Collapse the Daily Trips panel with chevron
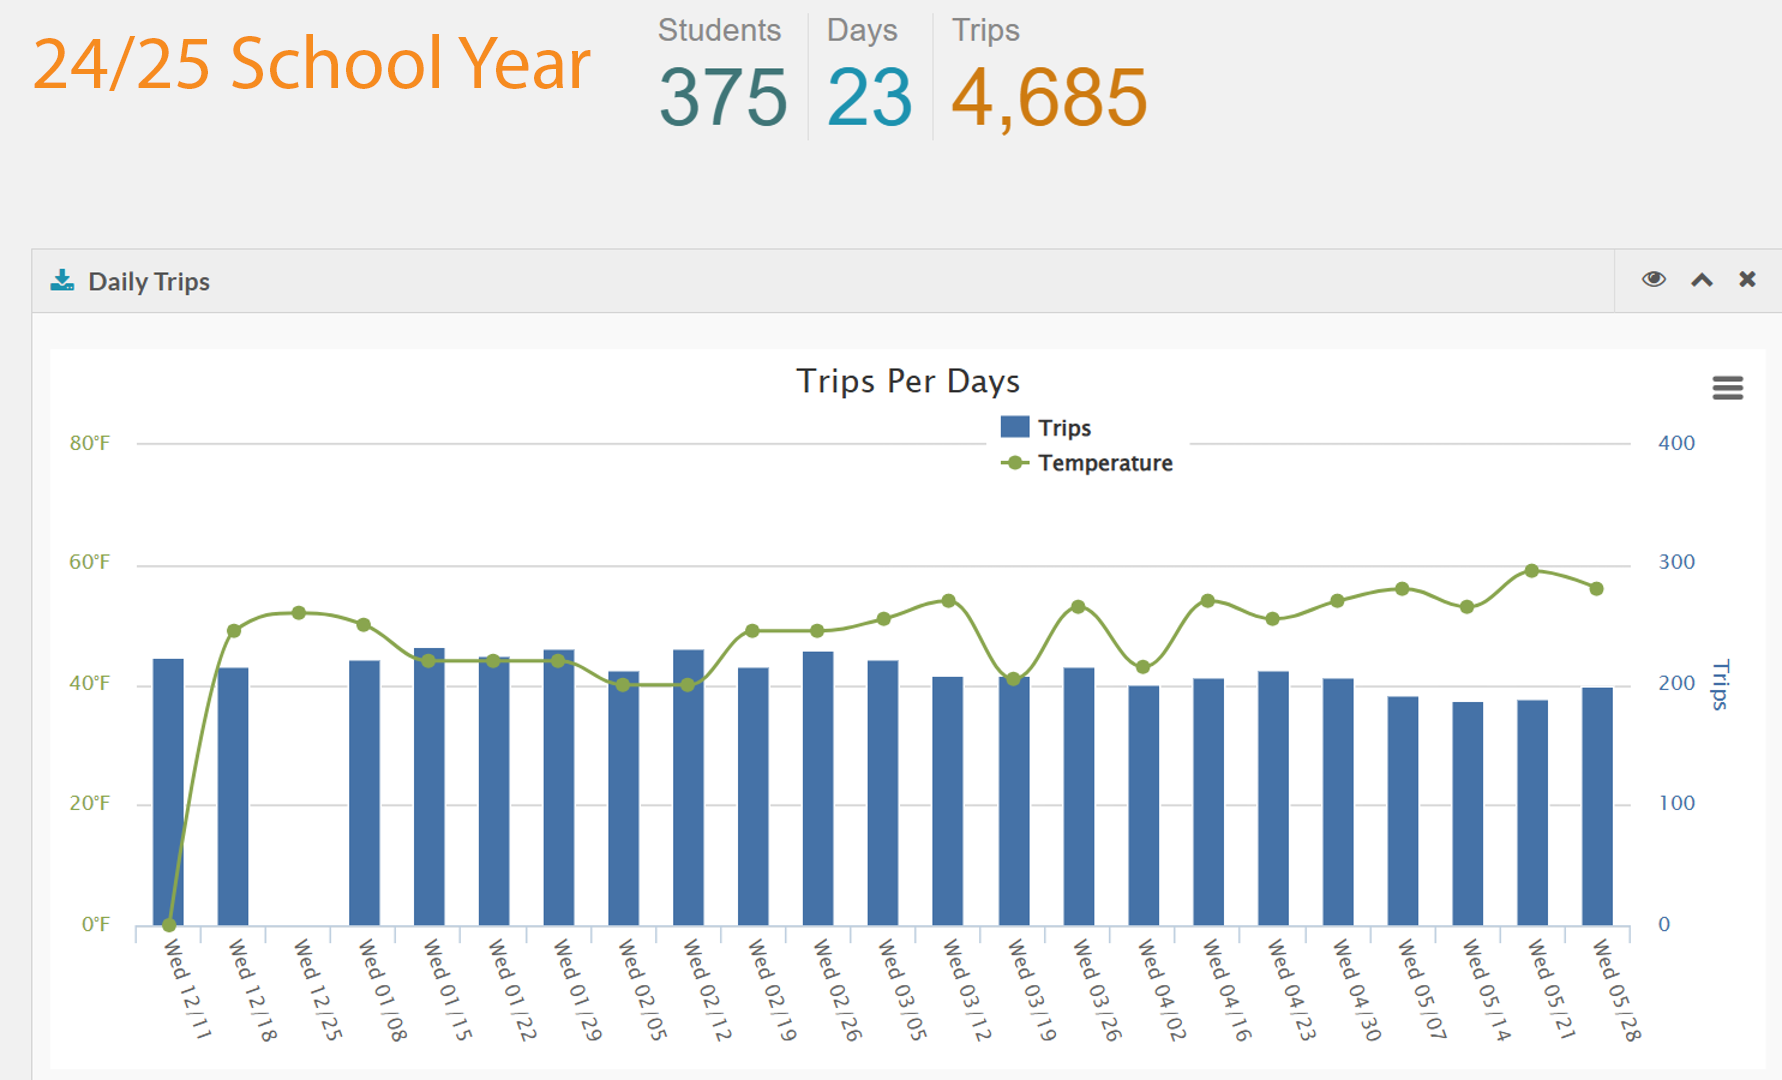The width and height of the screenshot is (1782, 1080). [1702, 280]
